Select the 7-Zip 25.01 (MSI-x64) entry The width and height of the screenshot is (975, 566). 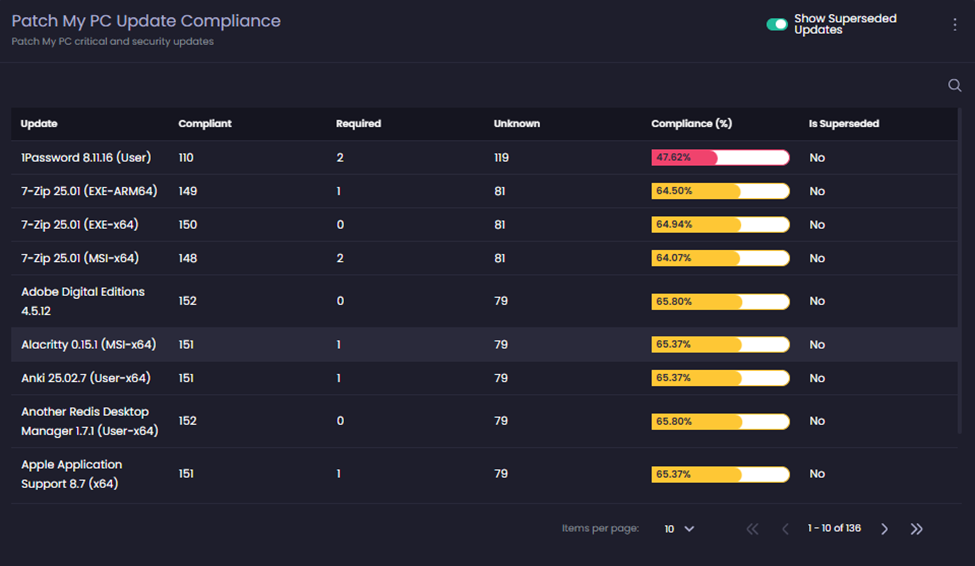click(x=80, y=258)
